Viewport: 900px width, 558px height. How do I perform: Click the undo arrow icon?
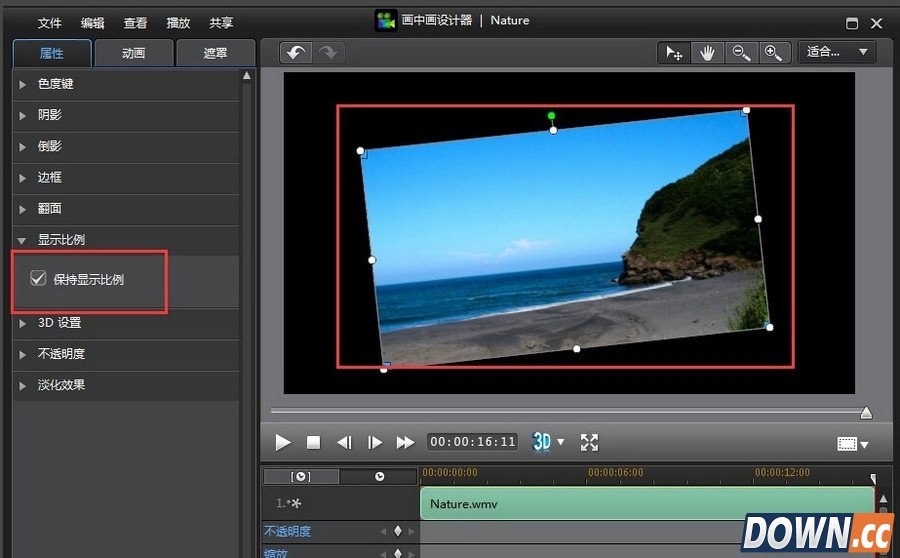click(295, 52)
